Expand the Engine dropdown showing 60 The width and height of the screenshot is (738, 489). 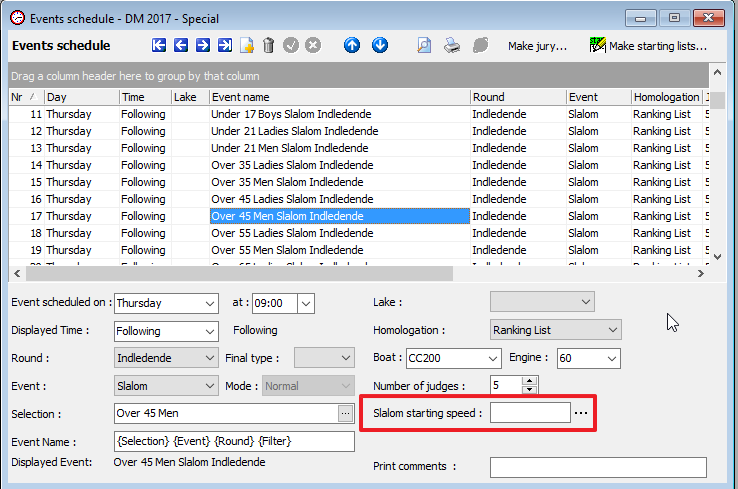pyautogui.click(x=612, y=358)
